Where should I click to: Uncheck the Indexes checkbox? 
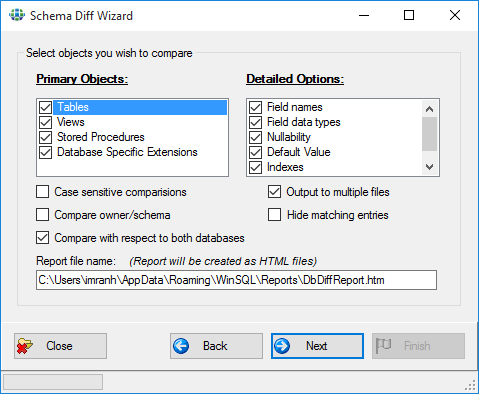[256, 167]
